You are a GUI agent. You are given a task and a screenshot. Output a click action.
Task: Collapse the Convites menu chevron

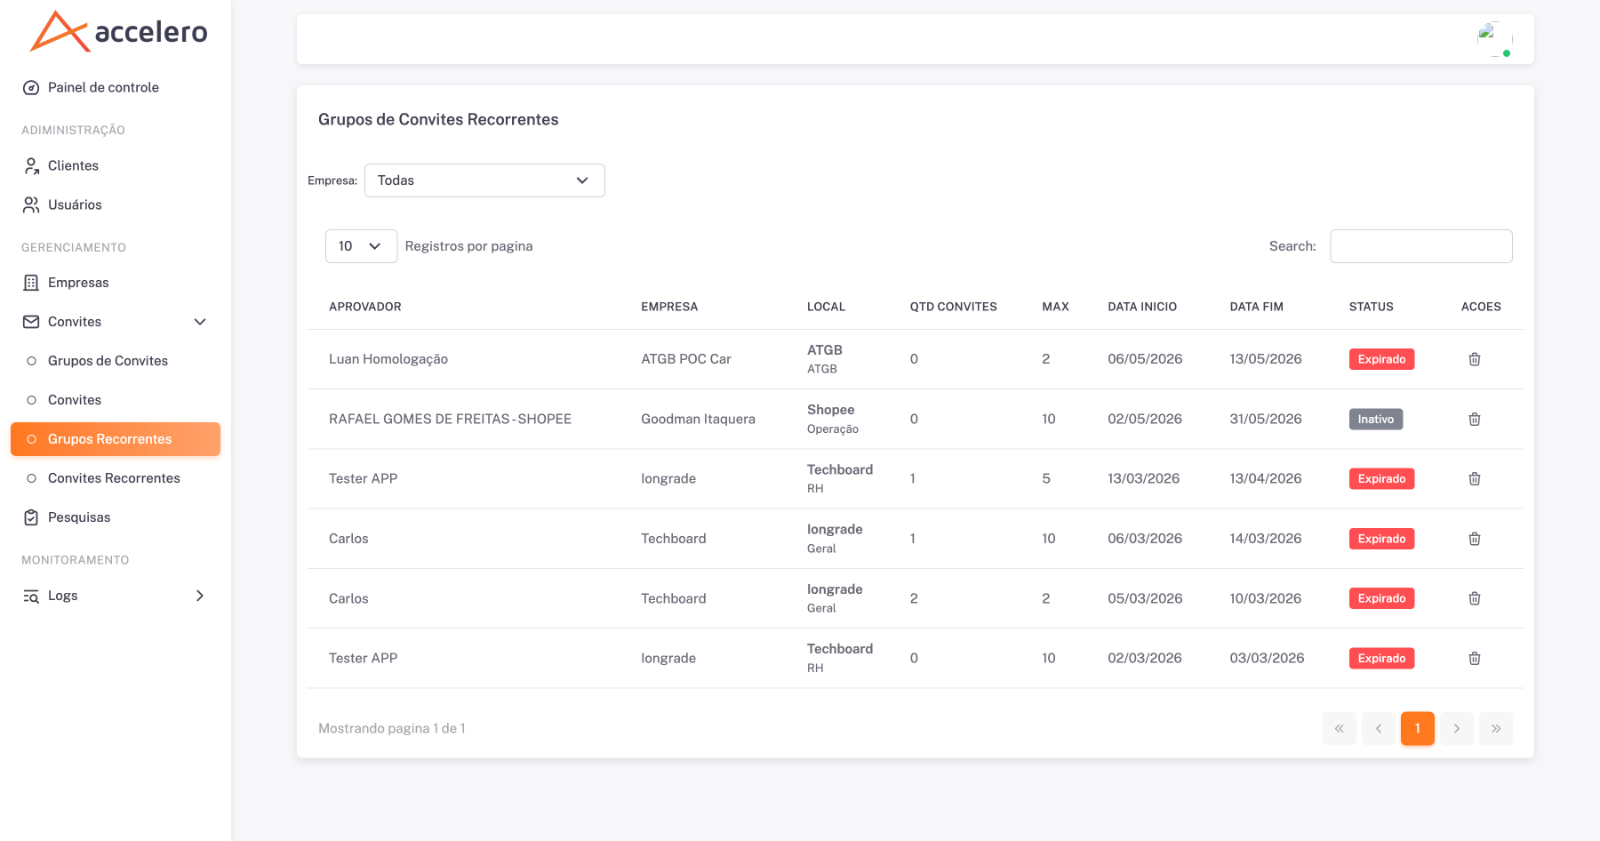(x=200, y=322)
